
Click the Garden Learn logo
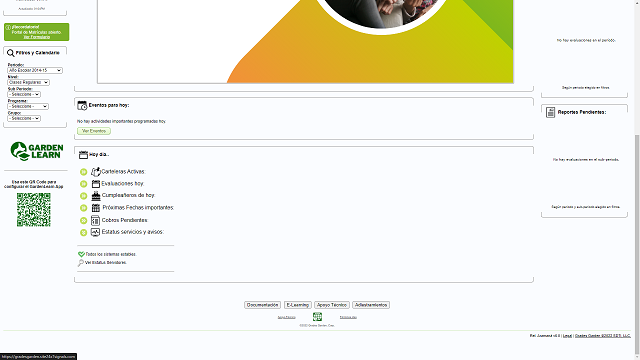[37, 151]
